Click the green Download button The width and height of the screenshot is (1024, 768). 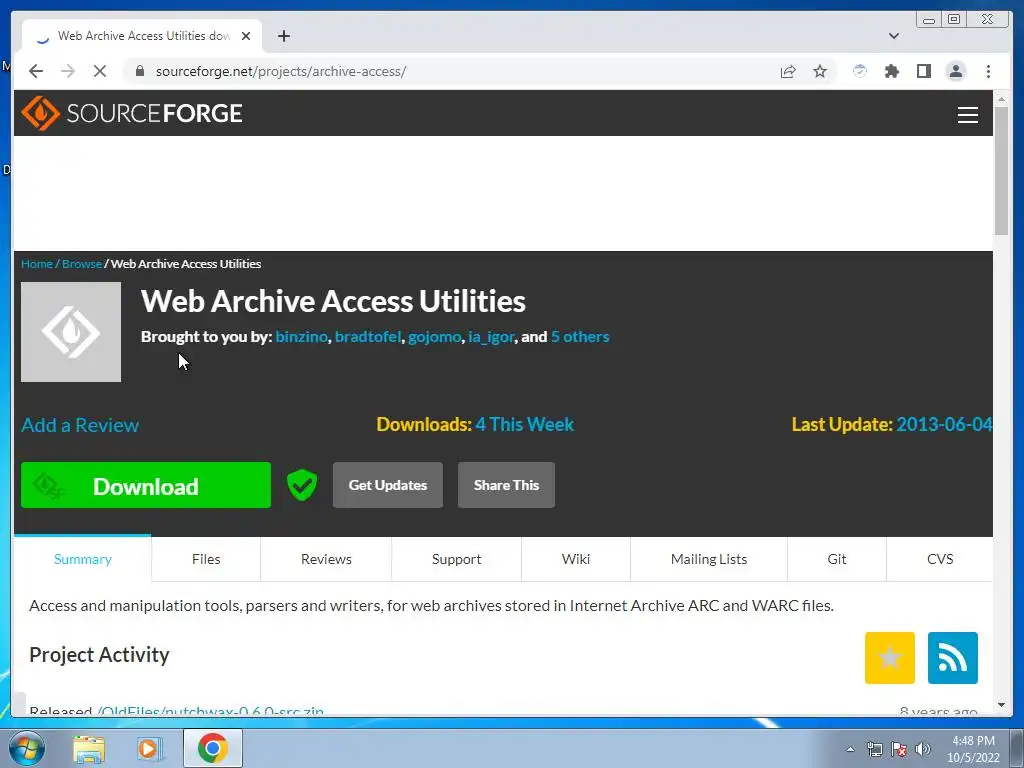[146, 485]
